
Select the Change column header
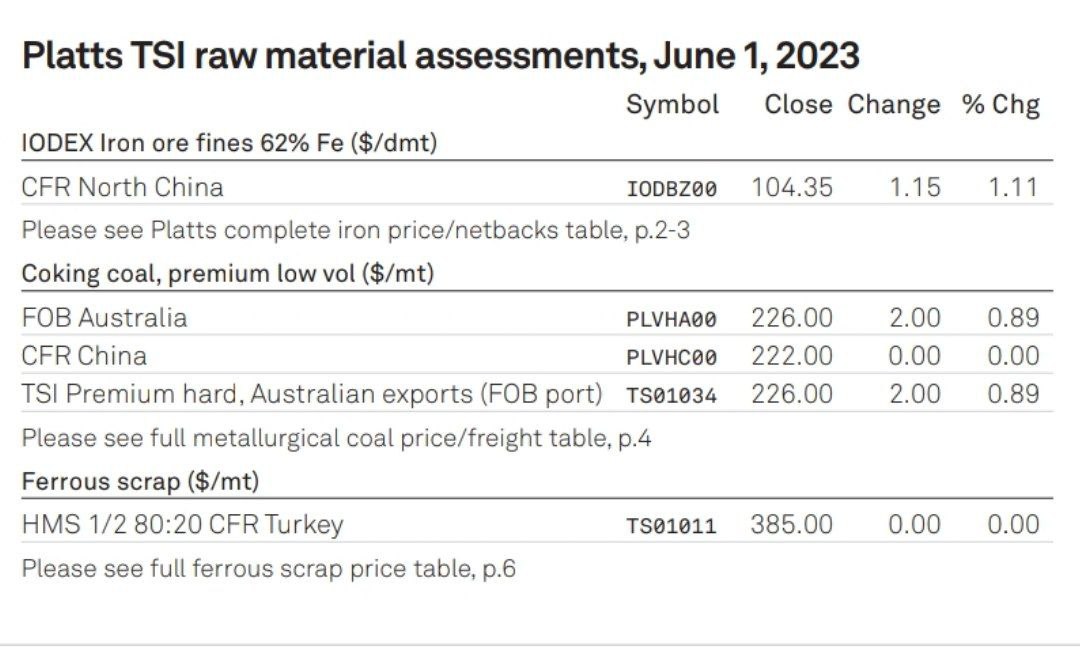point(894,105)
